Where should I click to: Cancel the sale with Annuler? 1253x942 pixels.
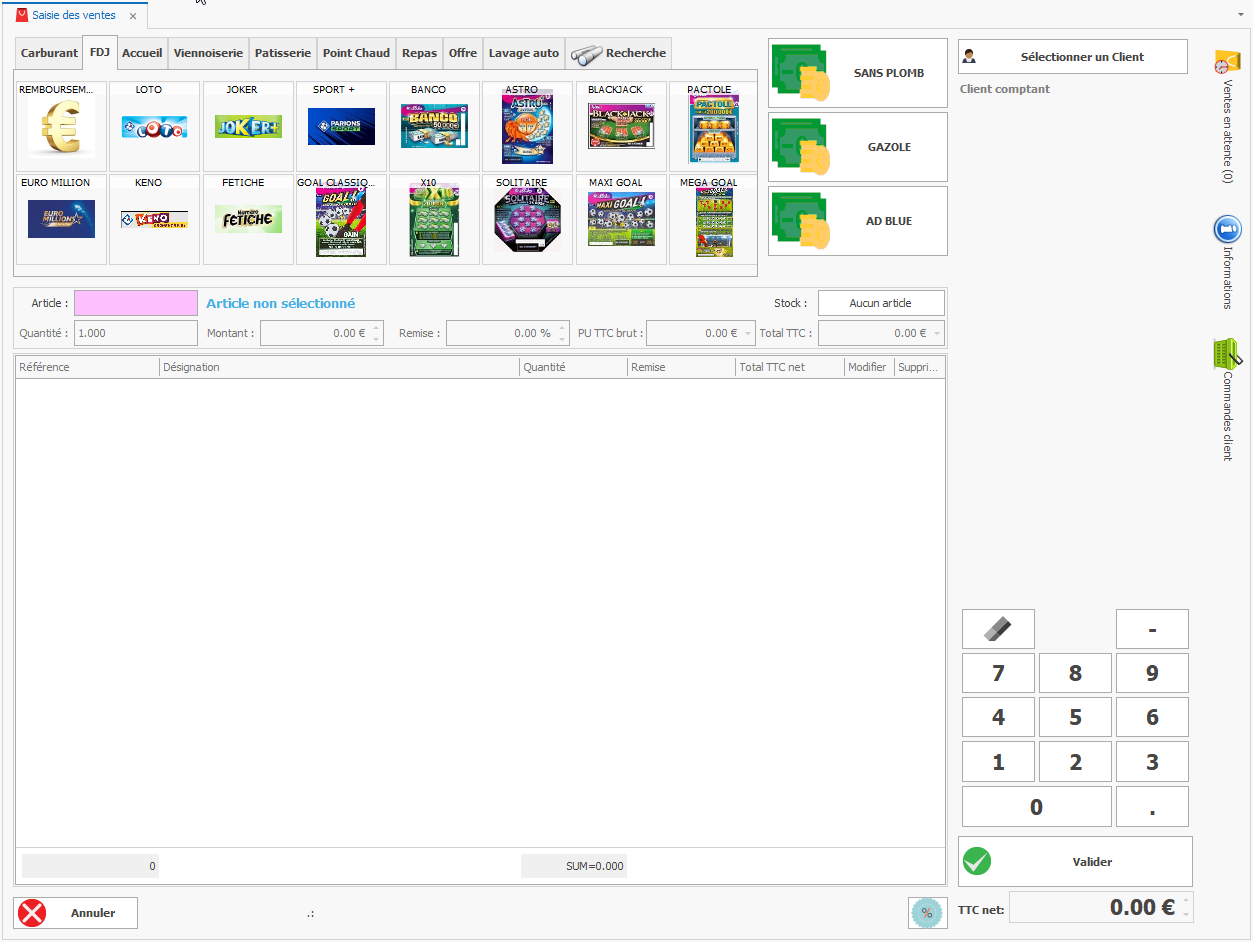pyautogui.click(x=76, y=913)
